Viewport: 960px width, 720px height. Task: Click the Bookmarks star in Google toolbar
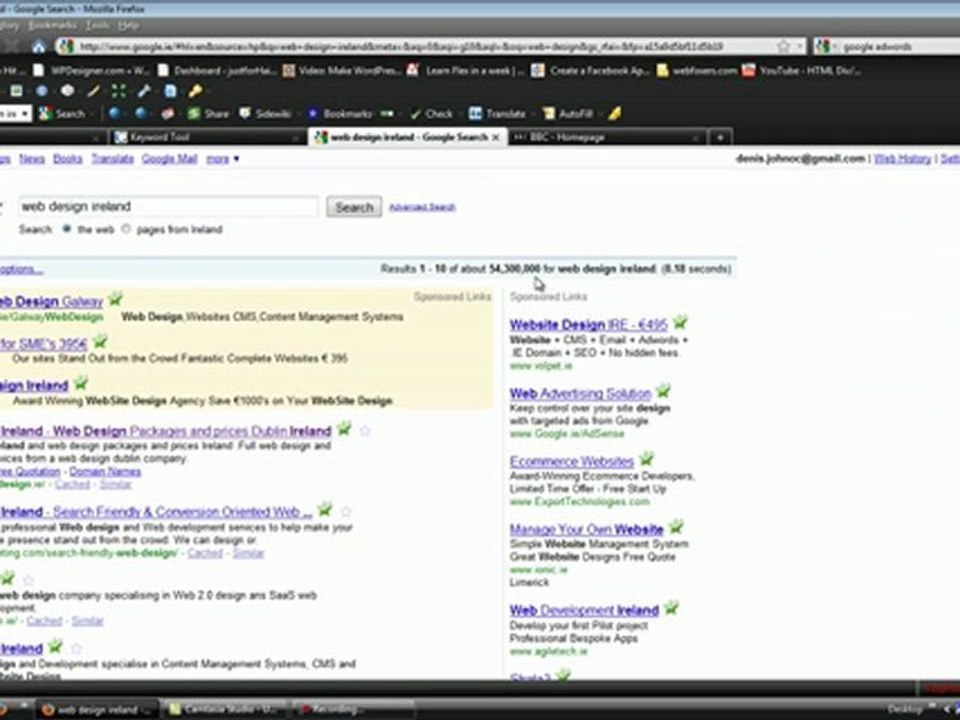[x=339, y=114]
